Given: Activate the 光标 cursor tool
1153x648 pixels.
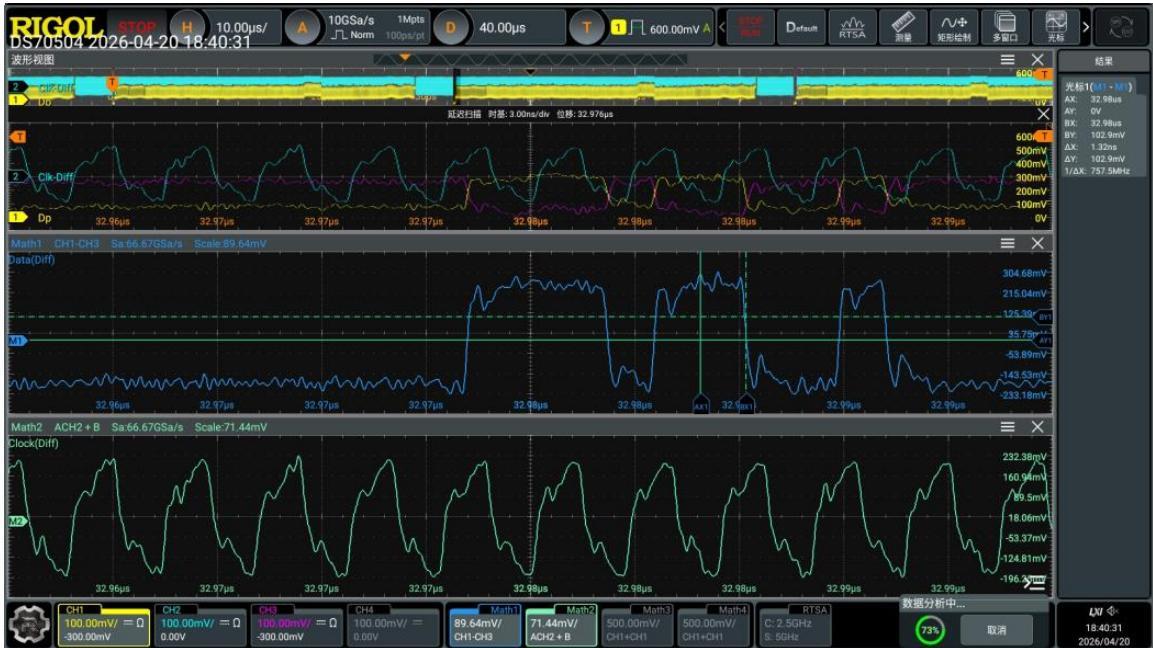Looking at the screenshot, I should [1055, 27].
